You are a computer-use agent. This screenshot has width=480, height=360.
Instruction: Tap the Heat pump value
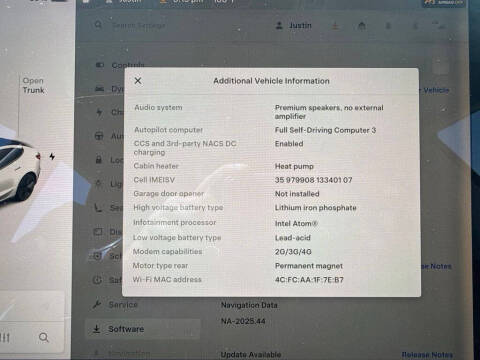(x=294, y=166)
